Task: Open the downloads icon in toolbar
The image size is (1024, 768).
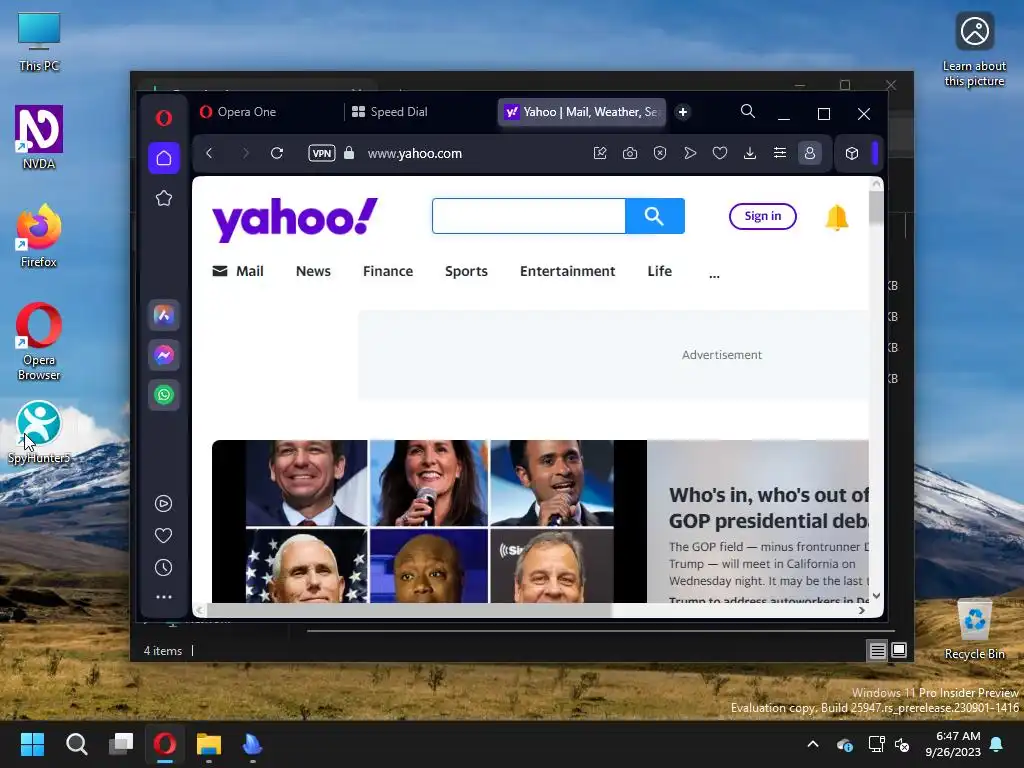Action: [750, 153]
